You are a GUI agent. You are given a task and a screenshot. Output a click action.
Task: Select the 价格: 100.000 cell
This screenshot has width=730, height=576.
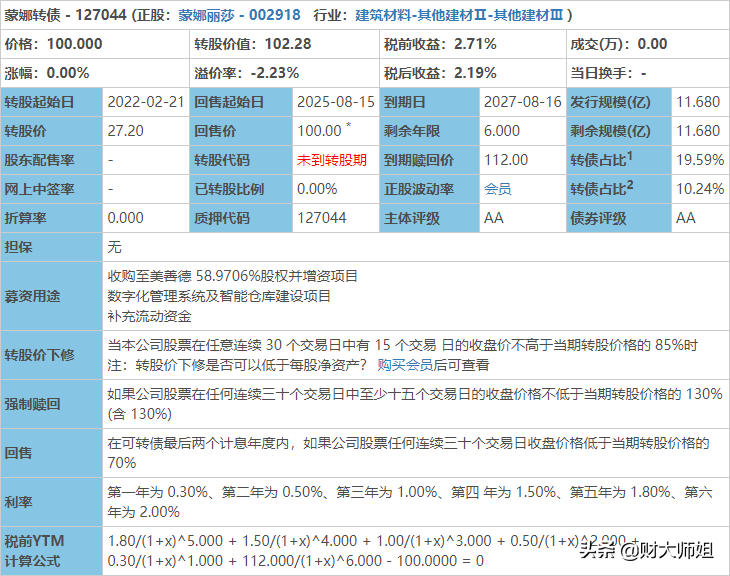(x=95, y=44)
